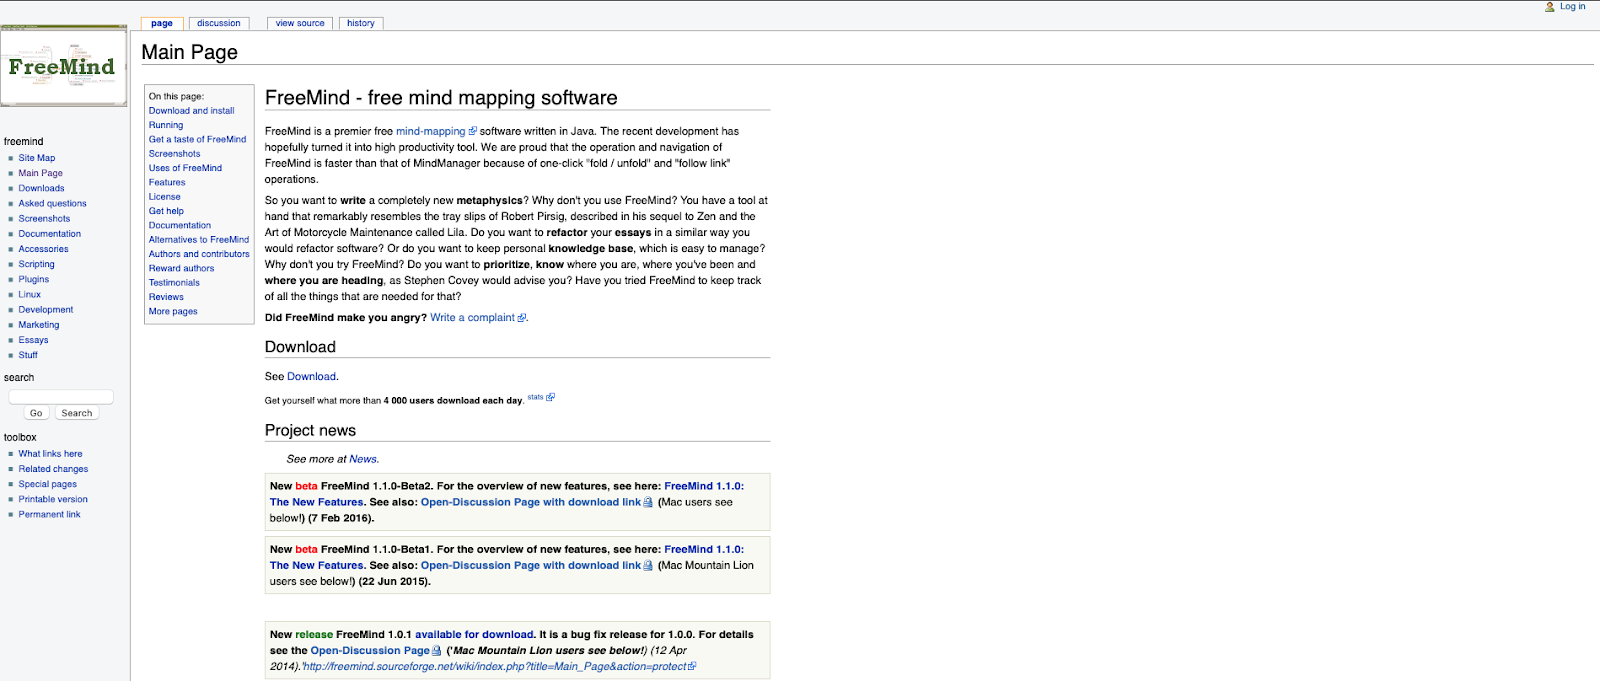
Task: Click the Main Page heading text
Action: [189, 52]
